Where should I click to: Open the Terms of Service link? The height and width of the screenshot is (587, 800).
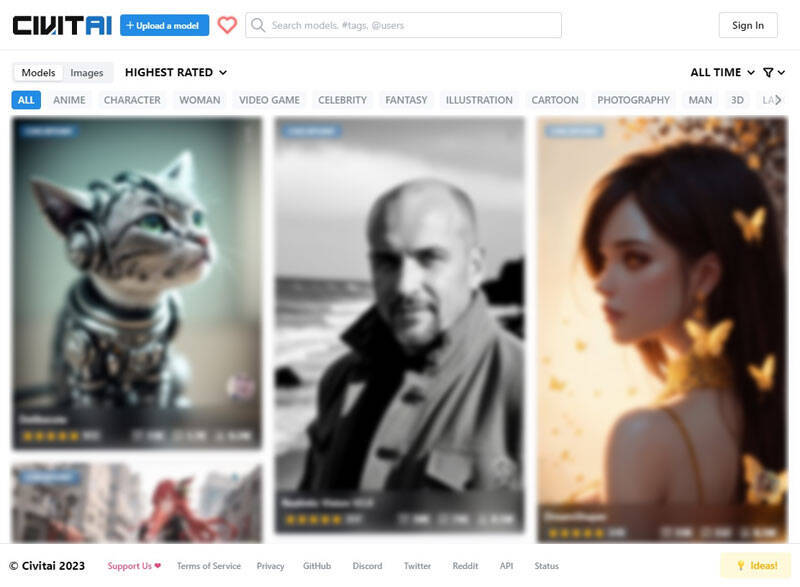[209, 566]
